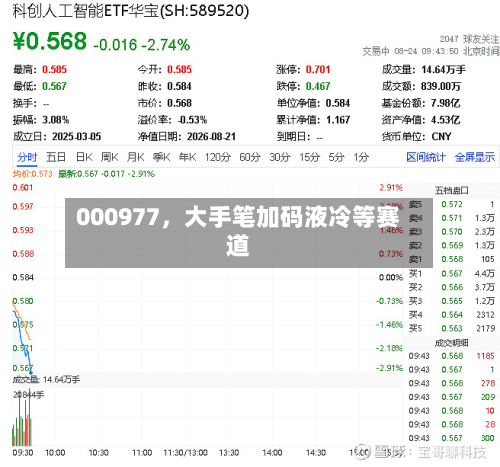Screen dimensions: 500x467
Task: Select the 30分 interval tab
Action: click(280, 157)
